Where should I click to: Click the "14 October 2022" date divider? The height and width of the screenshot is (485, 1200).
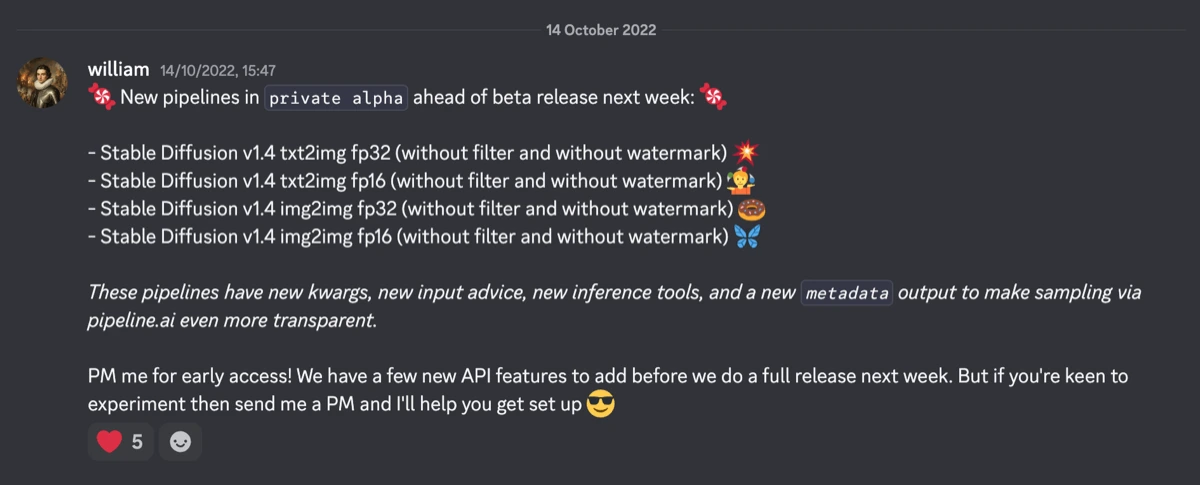click(x=601, y=30)
